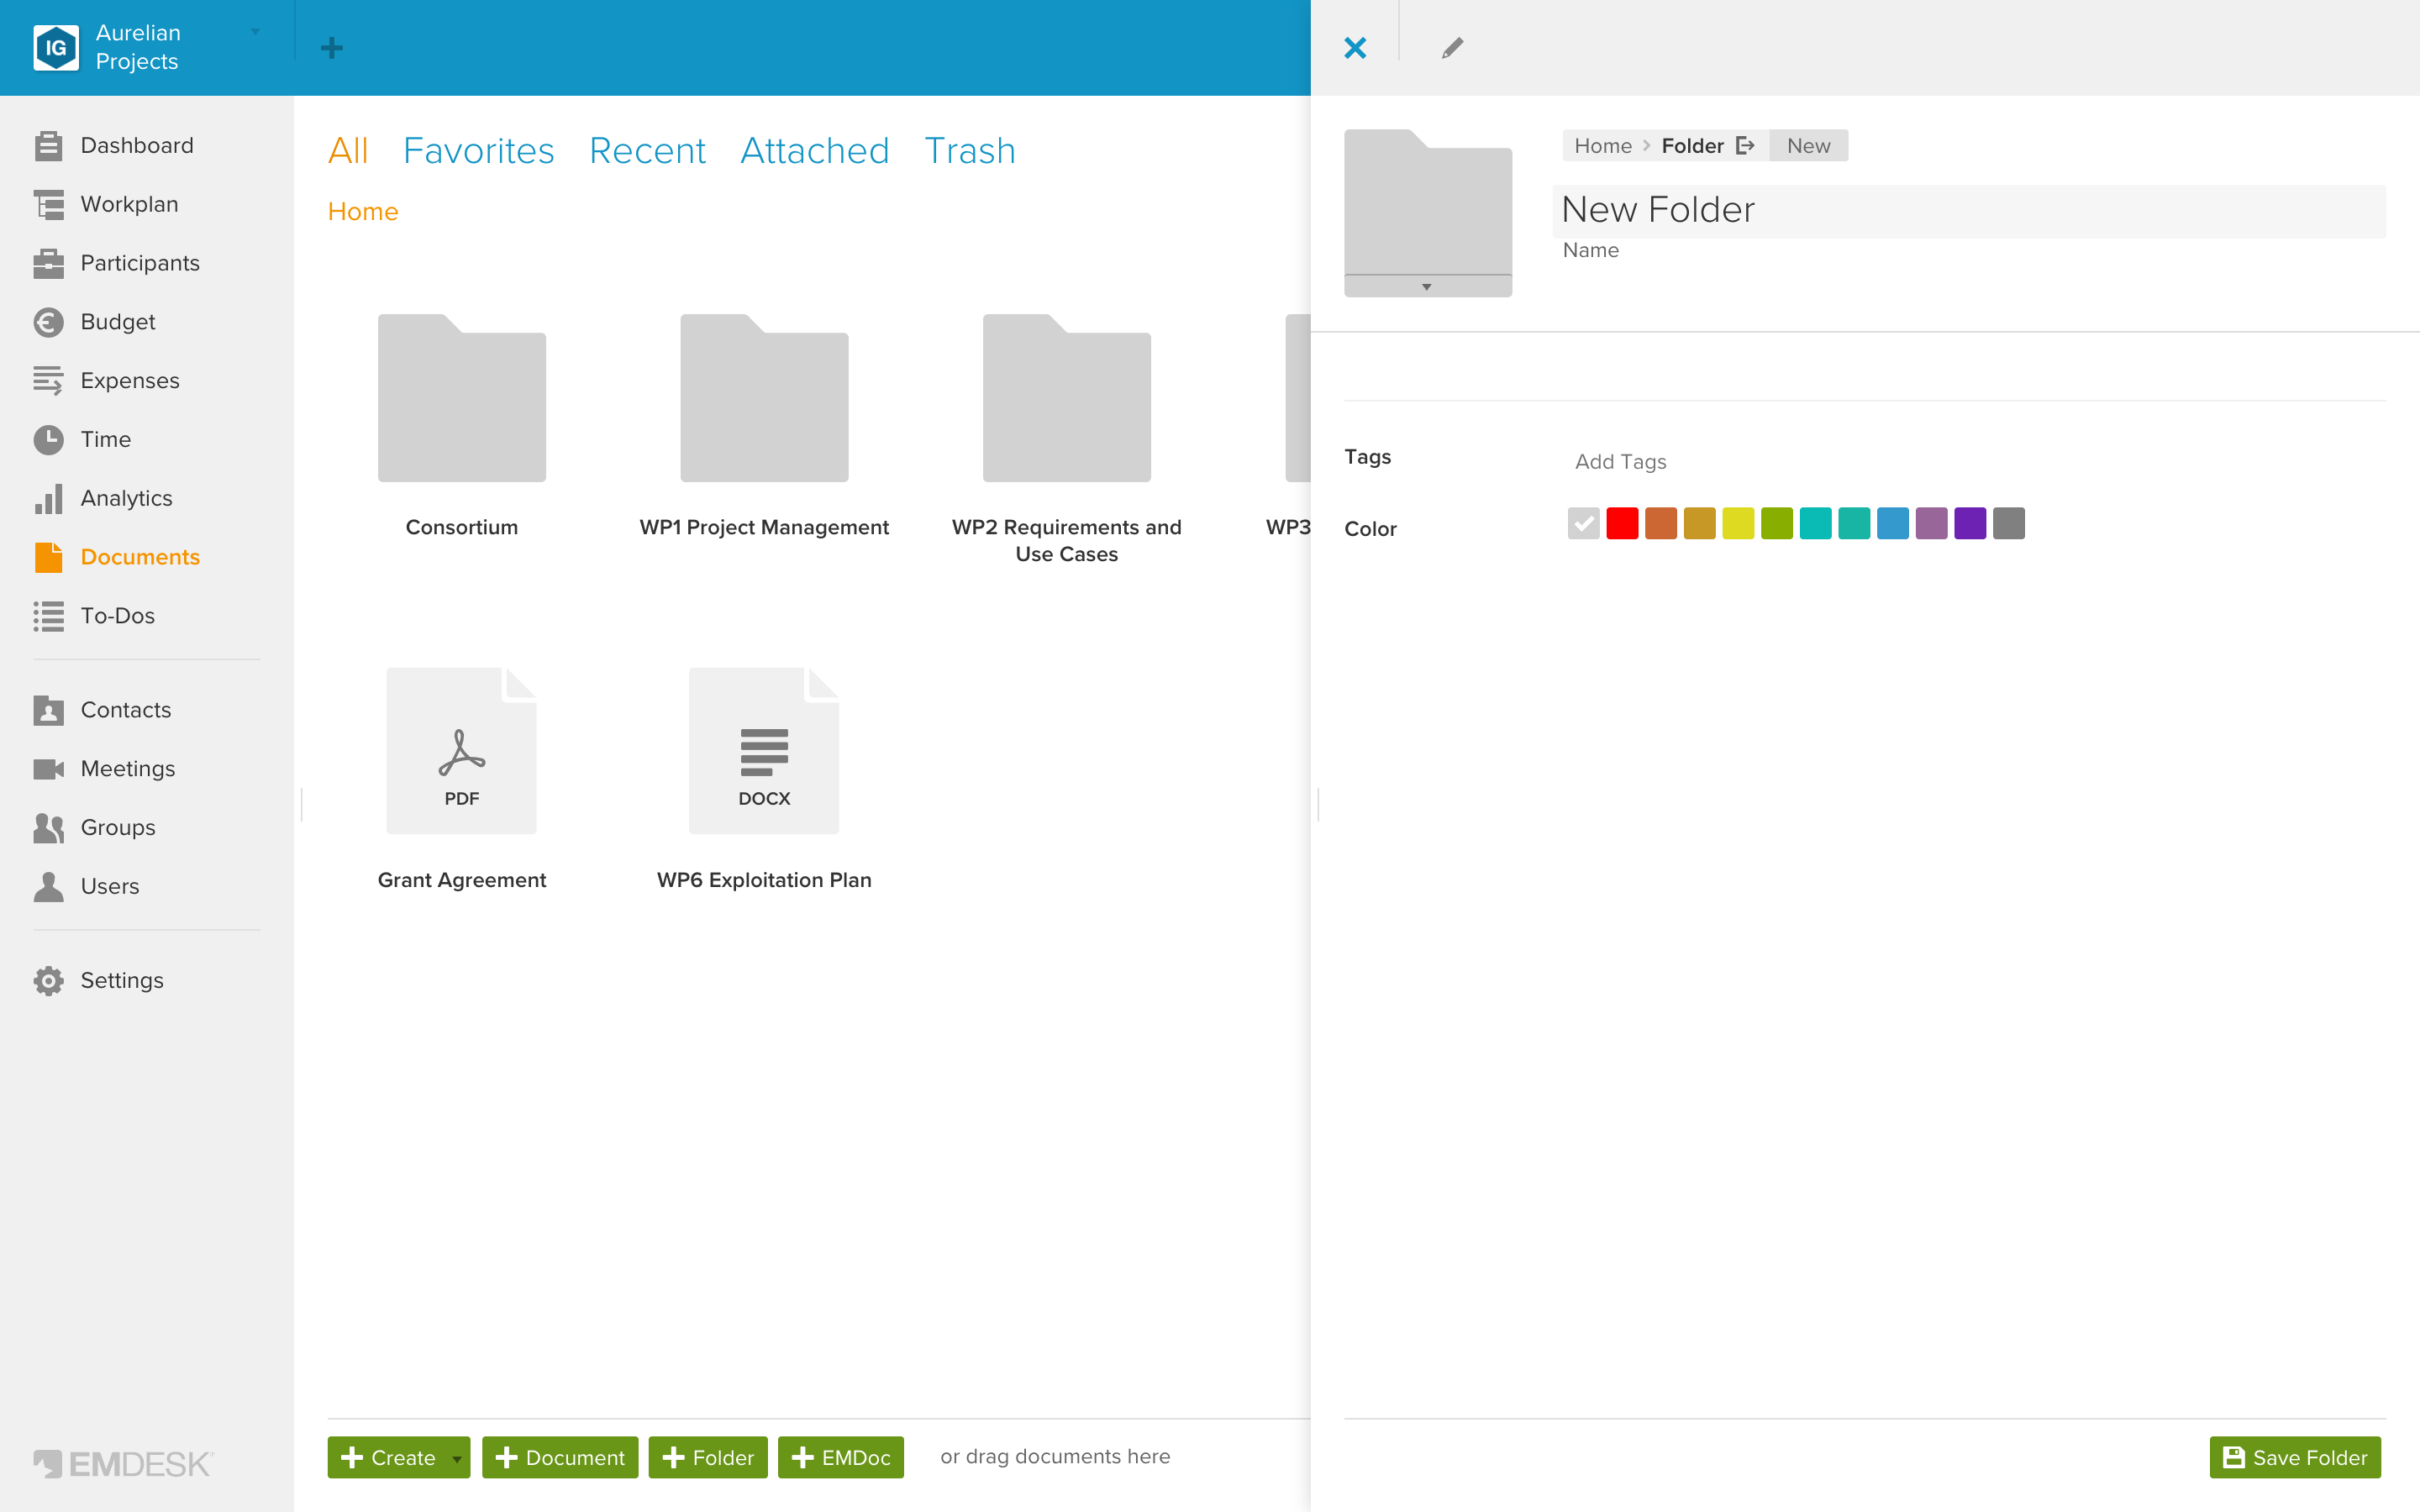
Task: Click the add Document button
Action: [560, 1459]
